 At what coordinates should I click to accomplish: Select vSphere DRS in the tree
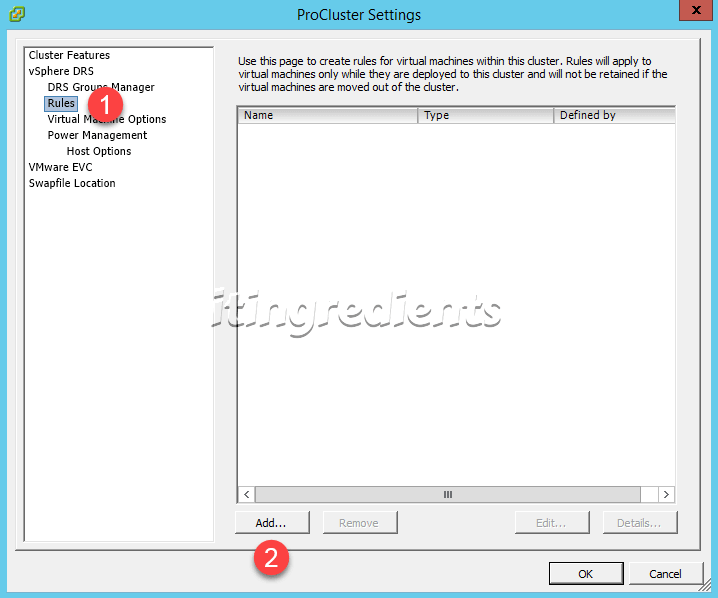coord(61,71)
